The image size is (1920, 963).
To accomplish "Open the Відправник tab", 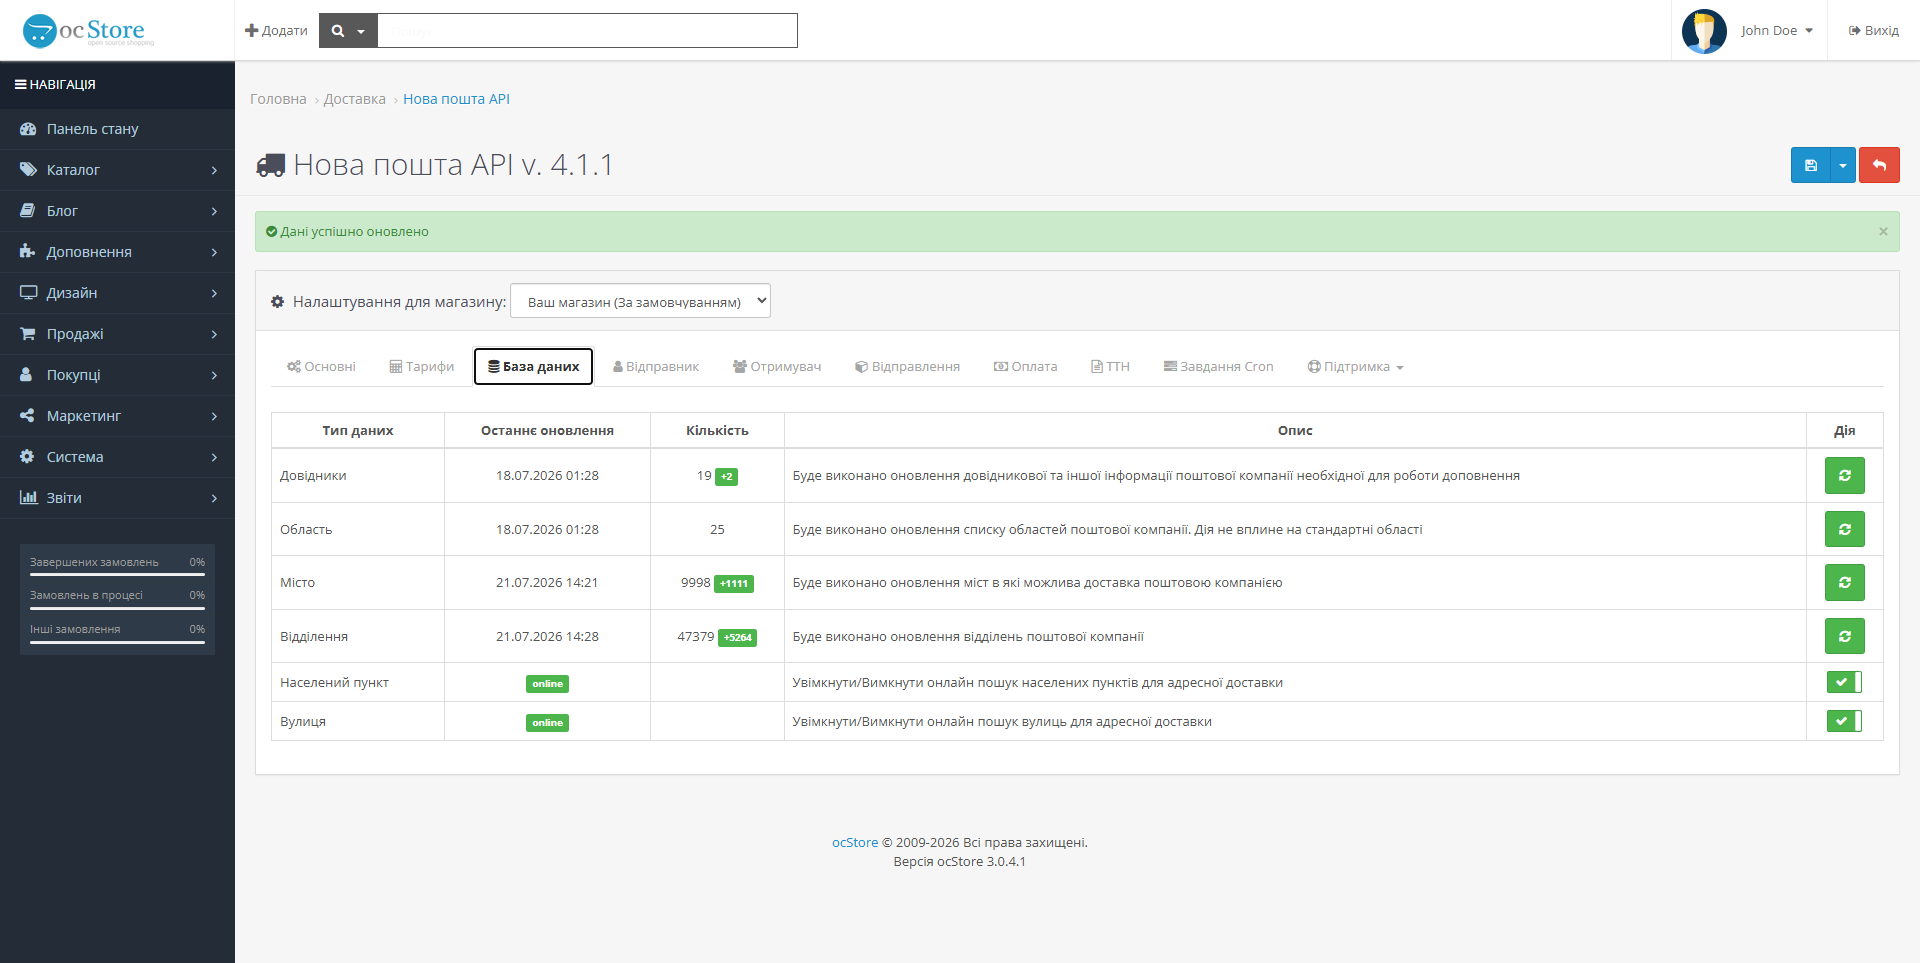I will (656, 367).
